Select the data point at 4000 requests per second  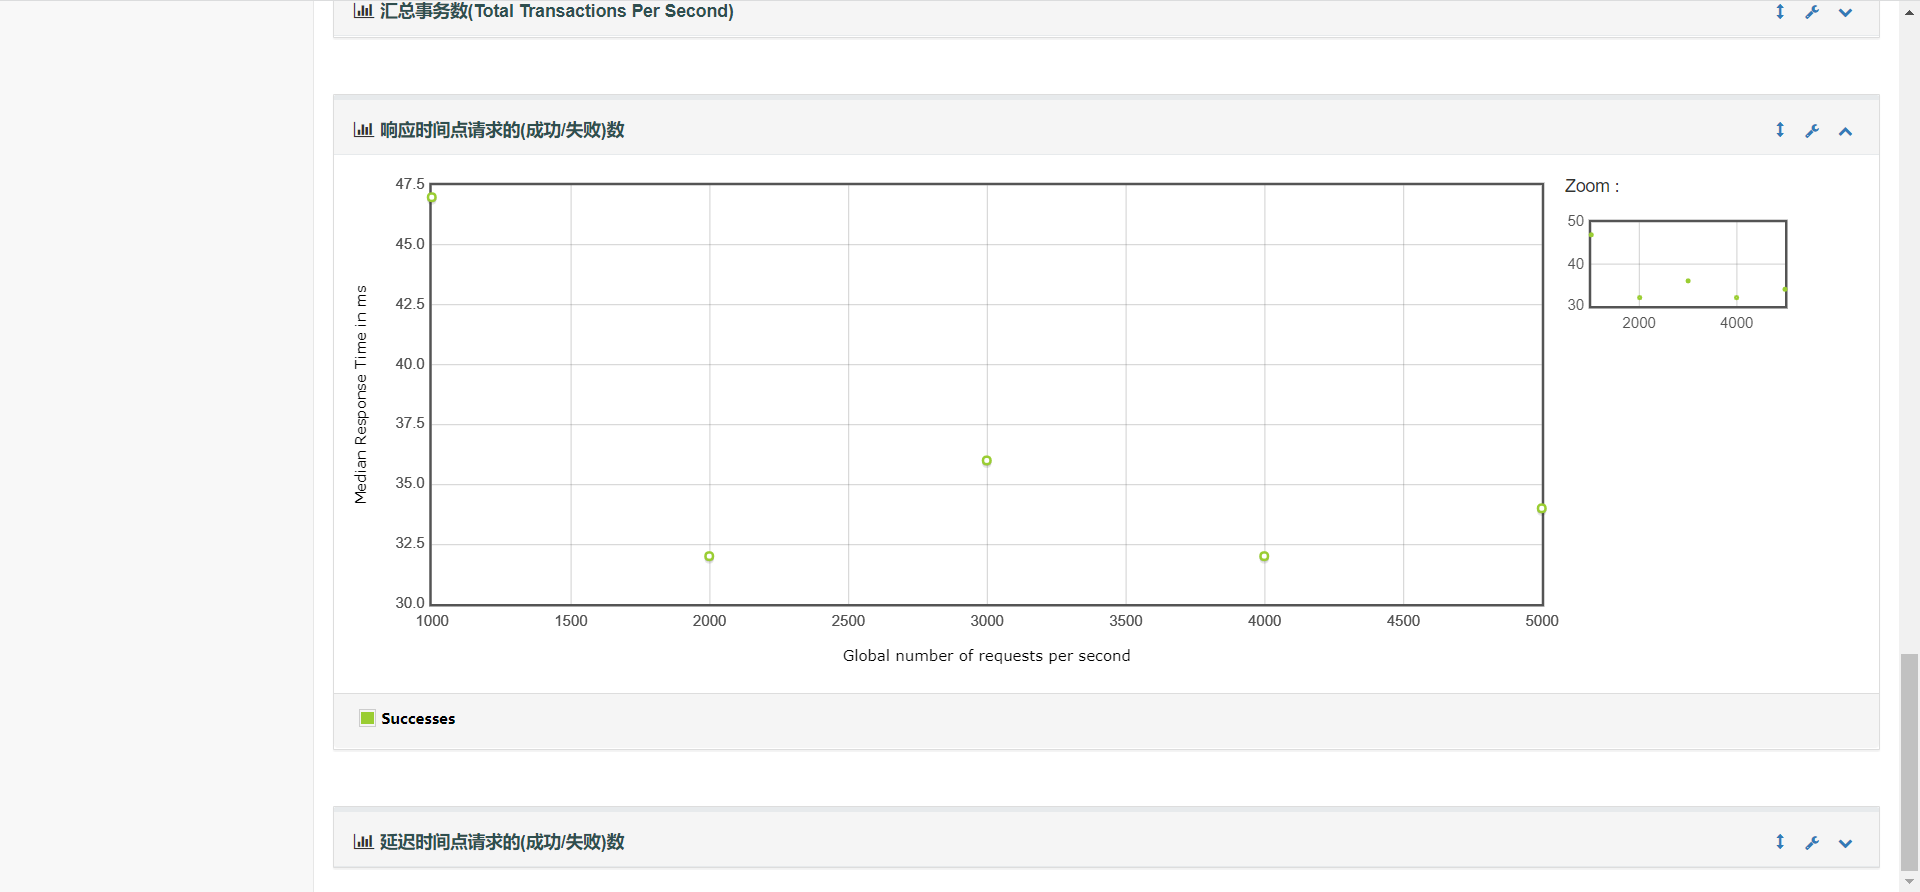coord(1264,556)
